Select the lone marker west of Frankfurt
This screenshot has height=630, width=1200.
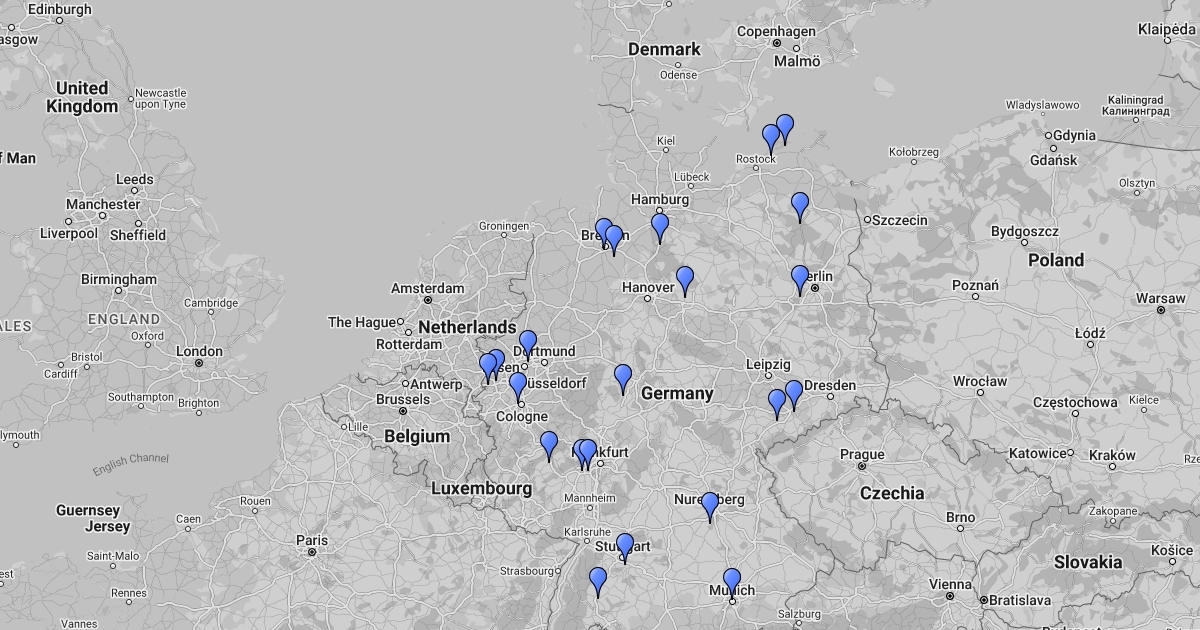(549, 444)
